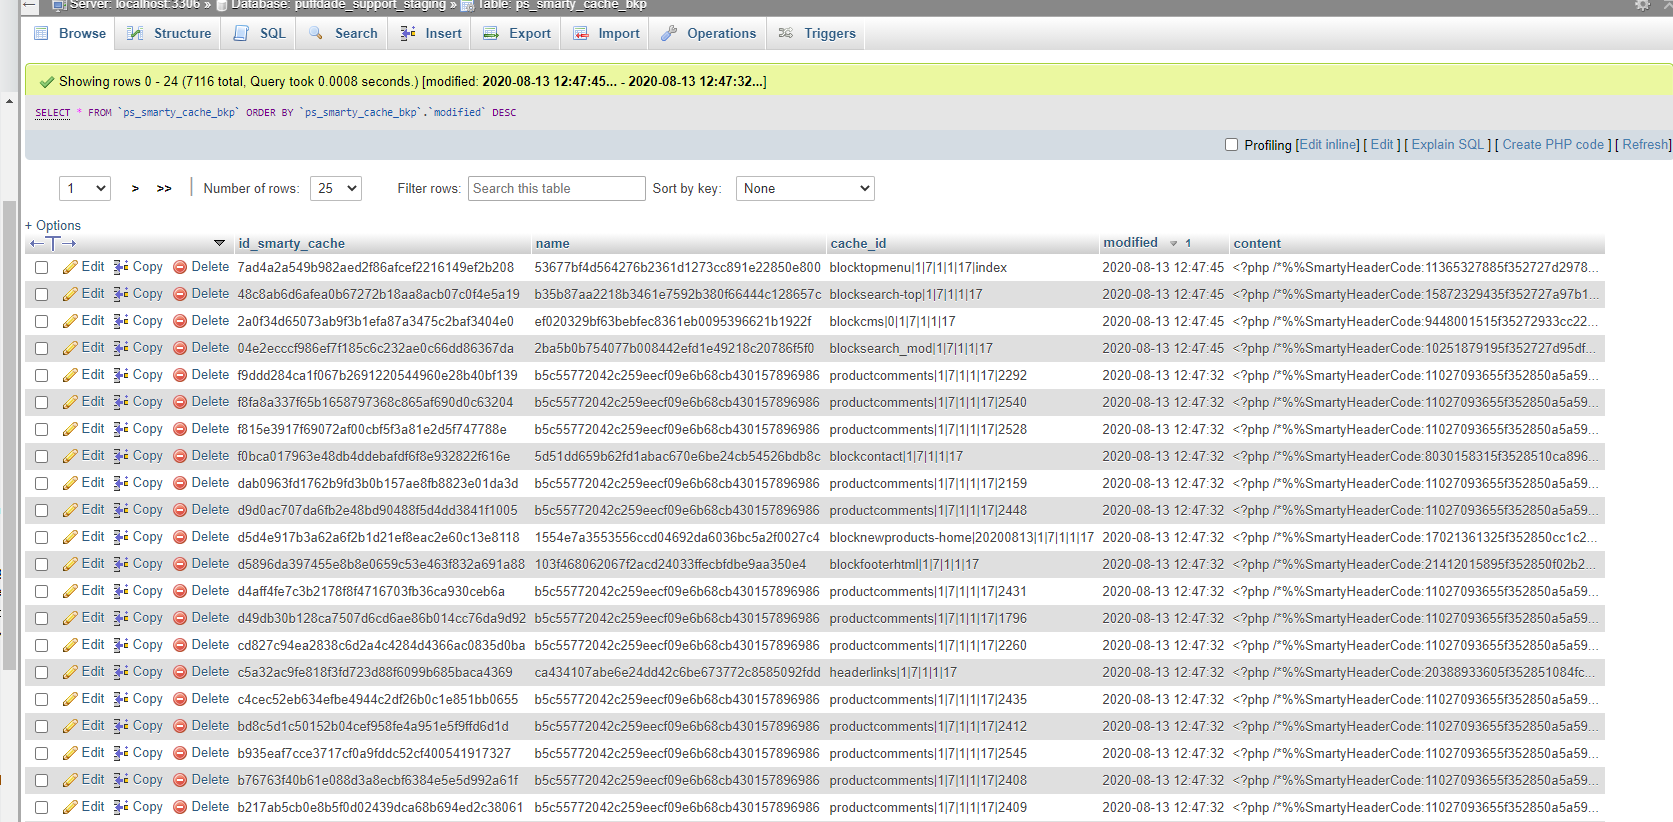Switch to the Browse tab
Image resolution: width=1673 pixels, height=822 pixels.
point(70,33)
